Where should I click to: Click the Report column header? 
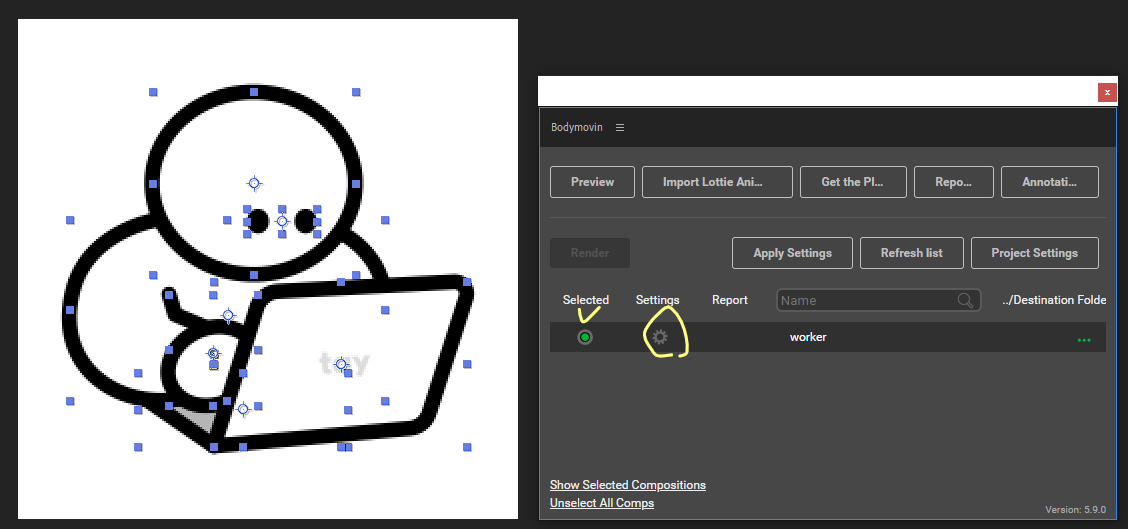(x=729, y=300)
